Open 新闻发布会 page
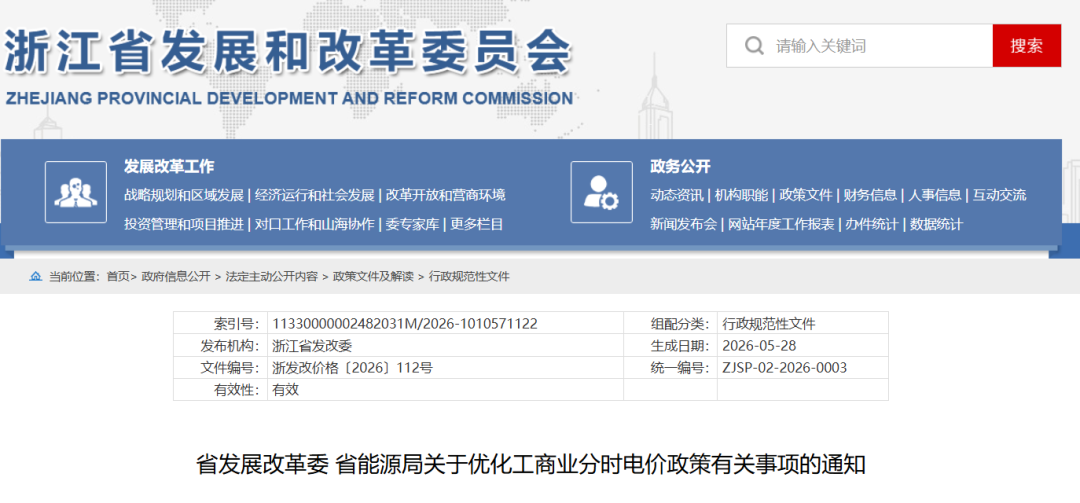Screen dimensions: 1080x503 click(683, 224)
